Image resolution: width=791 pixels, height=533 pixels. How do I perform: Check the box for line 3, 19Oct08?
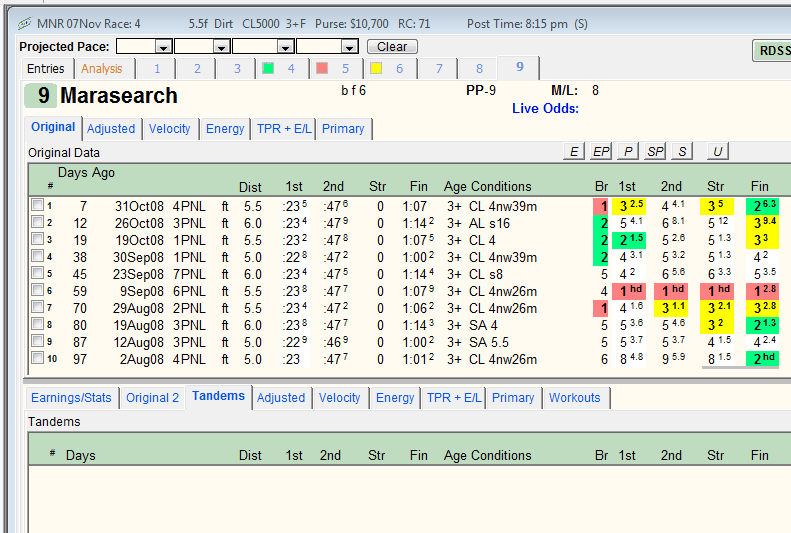point(37,239)
